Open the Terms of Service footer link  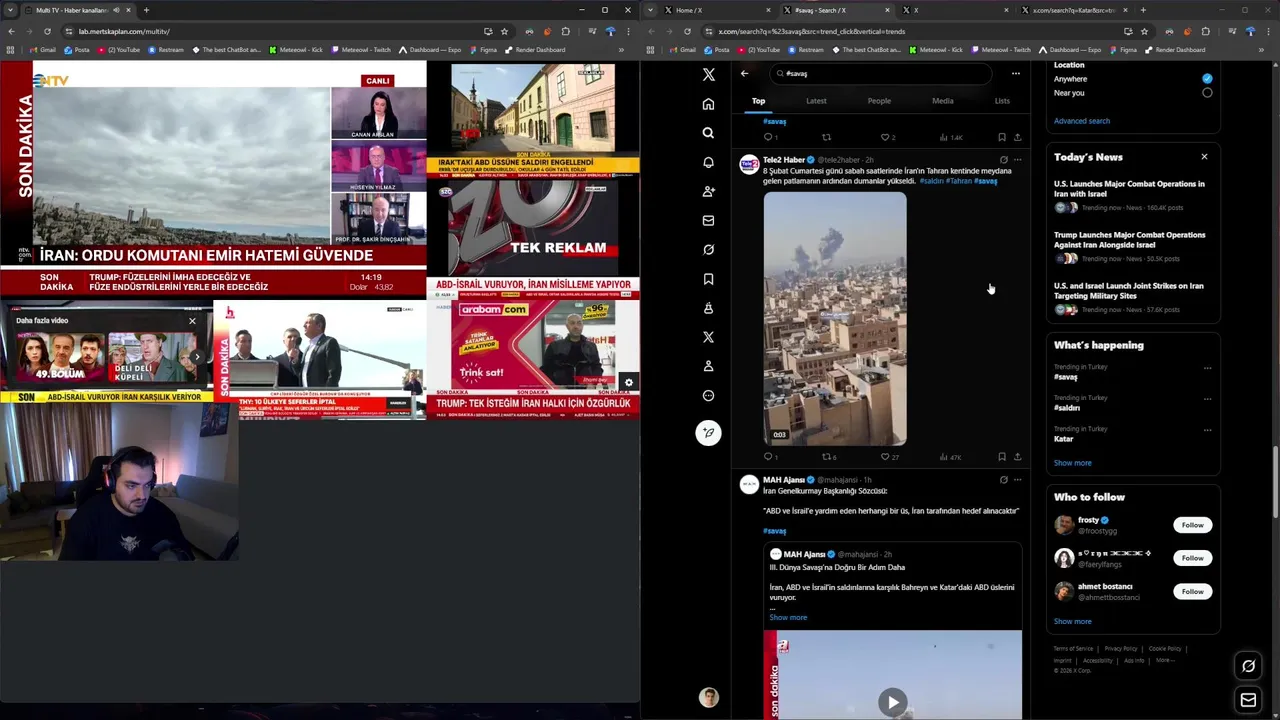[1073, 649]
